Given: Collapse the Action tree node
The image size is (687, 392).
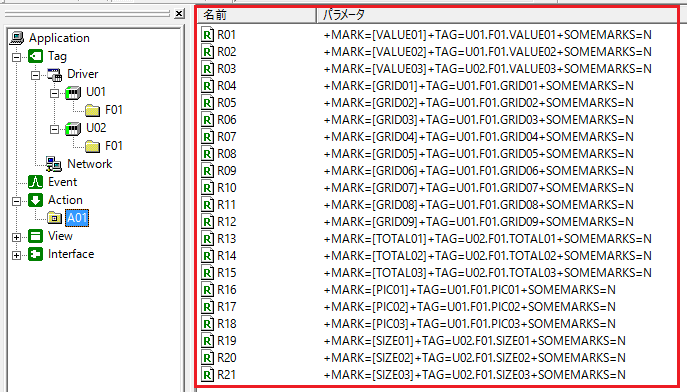Looking at the screenshot, I should tap(17, 201).
